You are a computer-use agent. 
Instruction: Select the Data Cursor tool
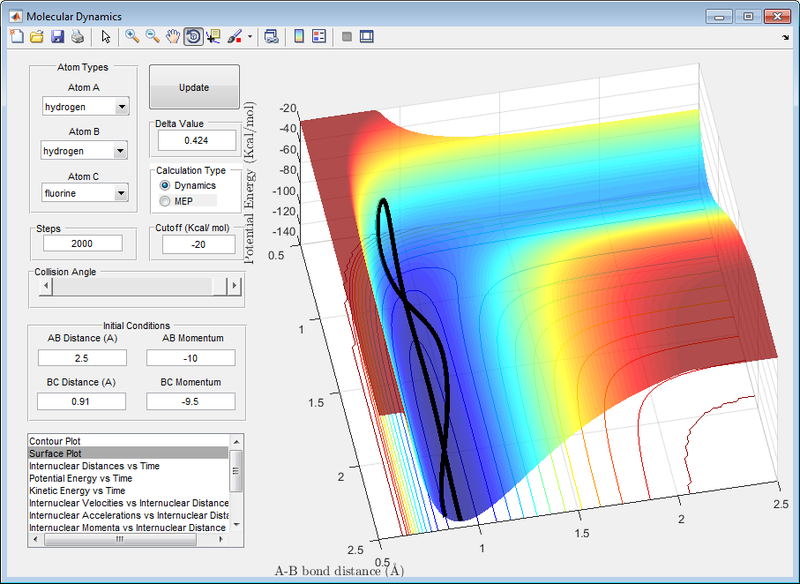tap(213, 37)
